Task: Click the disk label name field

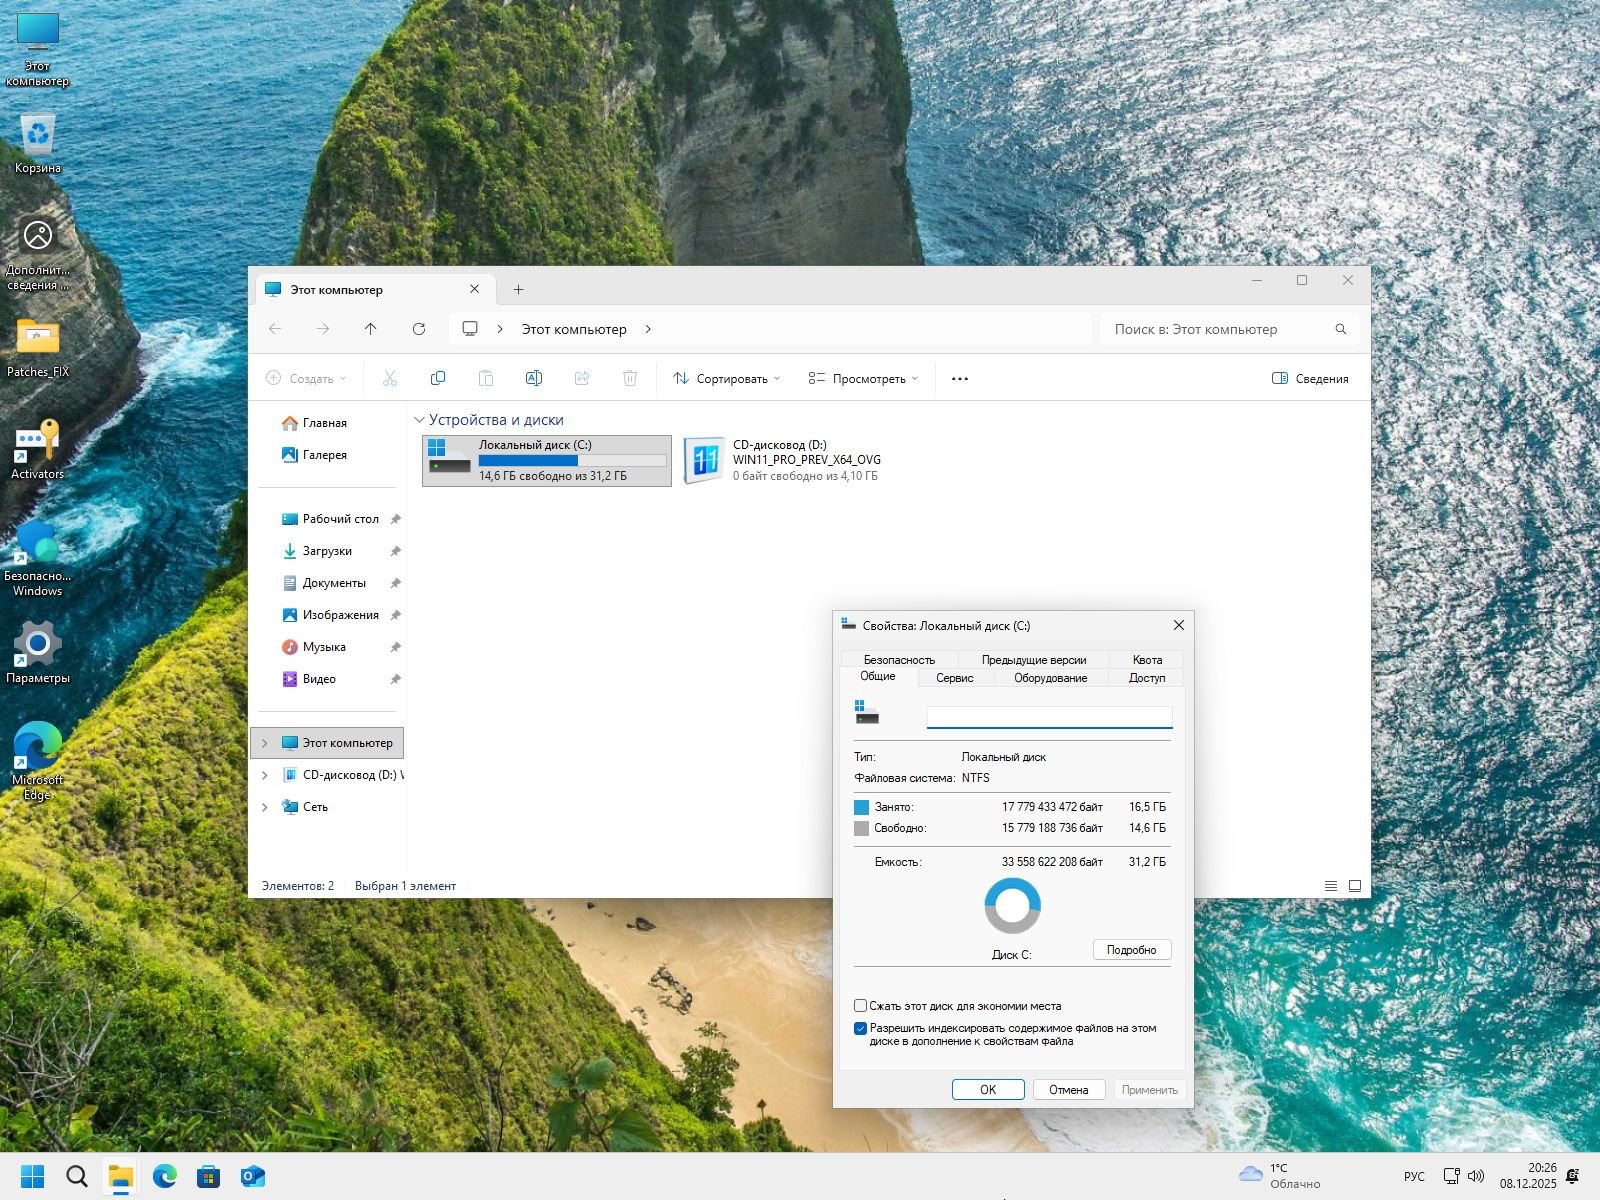Action: click(x=1049, y=717)
